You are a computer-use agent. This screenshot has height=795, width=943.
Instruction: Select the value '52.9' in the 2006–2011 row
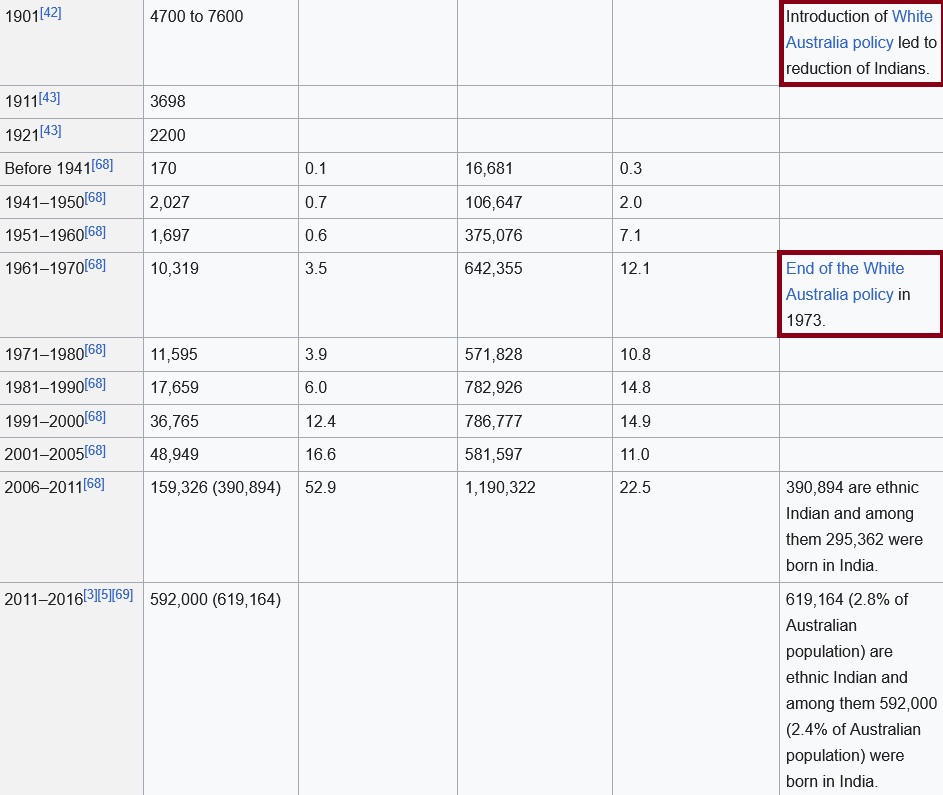[x=320, y=487]
